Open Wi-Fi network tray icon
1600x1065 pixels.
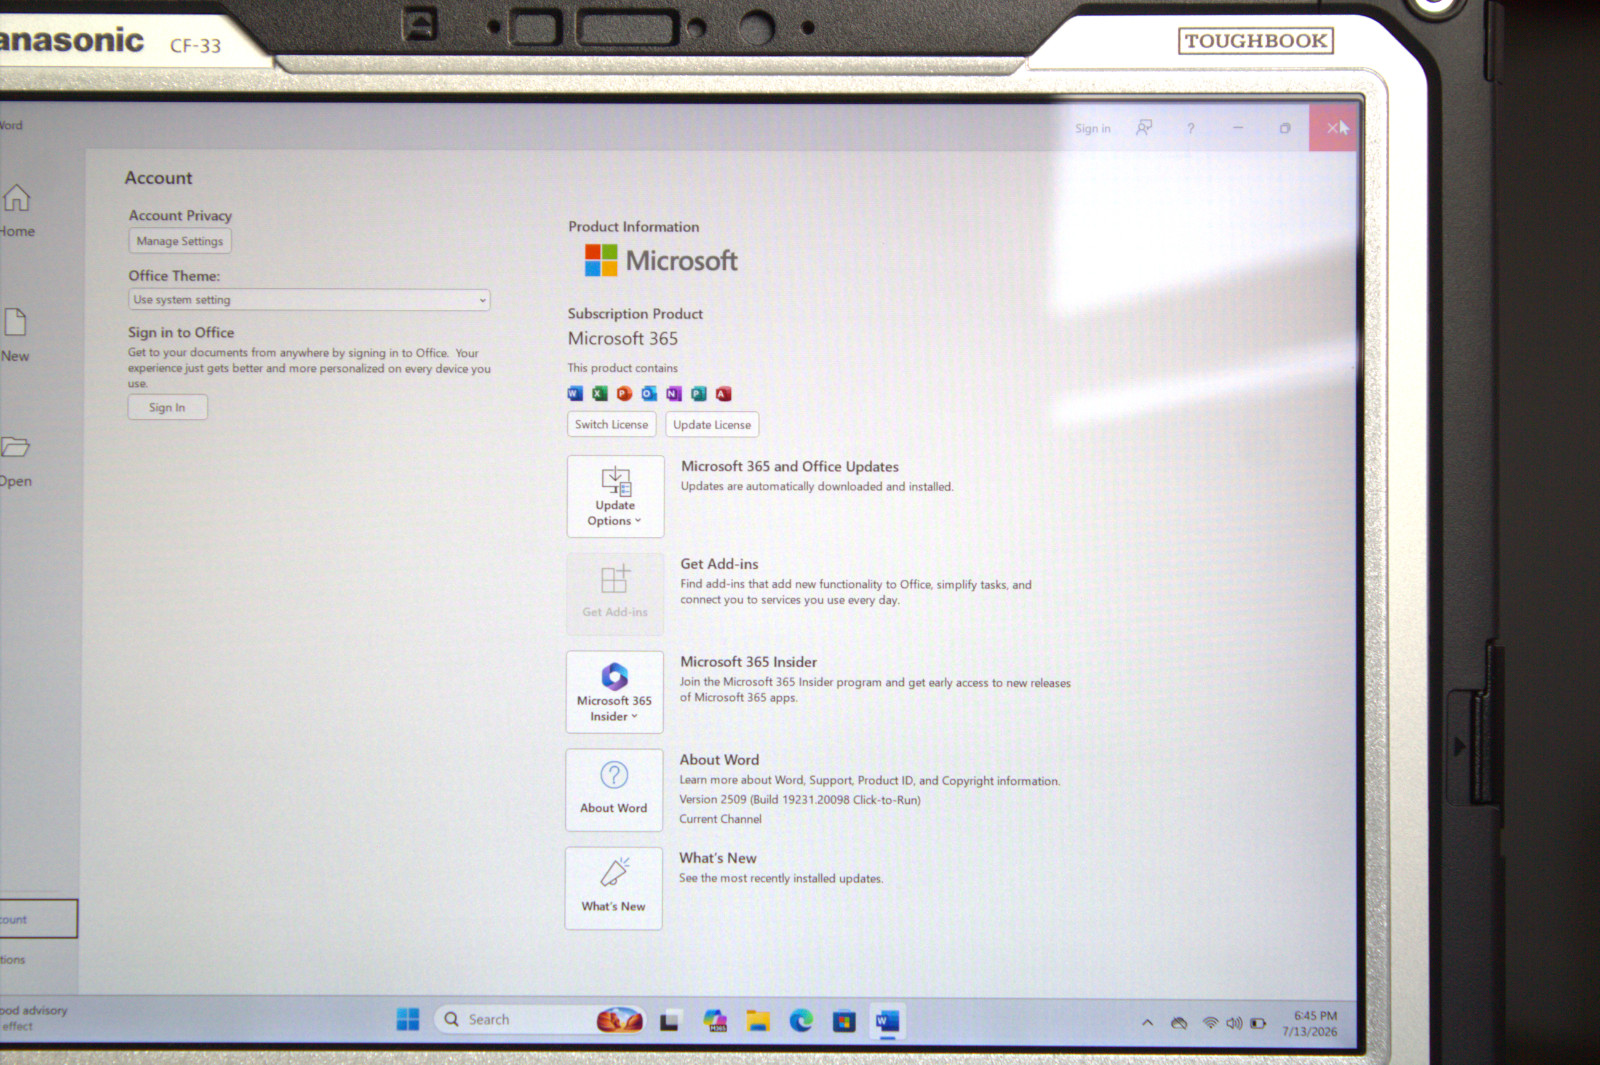pos(1210,1023)
